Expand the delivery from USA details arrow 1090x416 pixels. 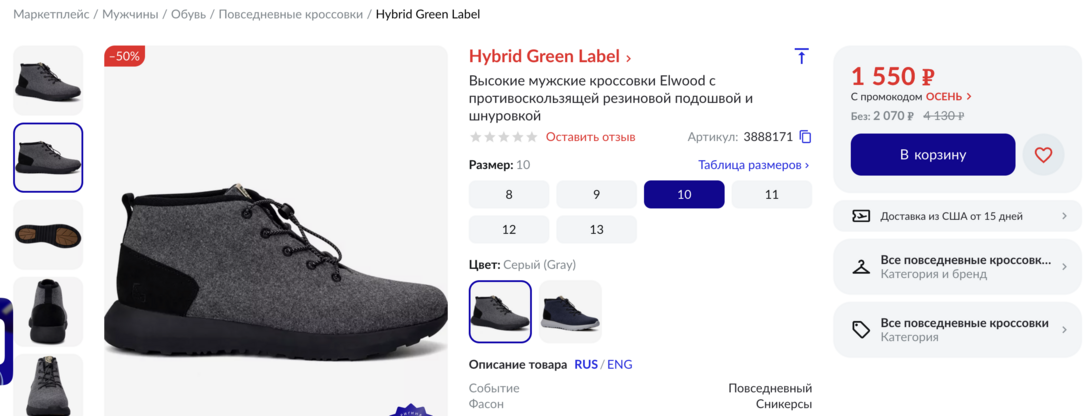[x=1064, y=216]
